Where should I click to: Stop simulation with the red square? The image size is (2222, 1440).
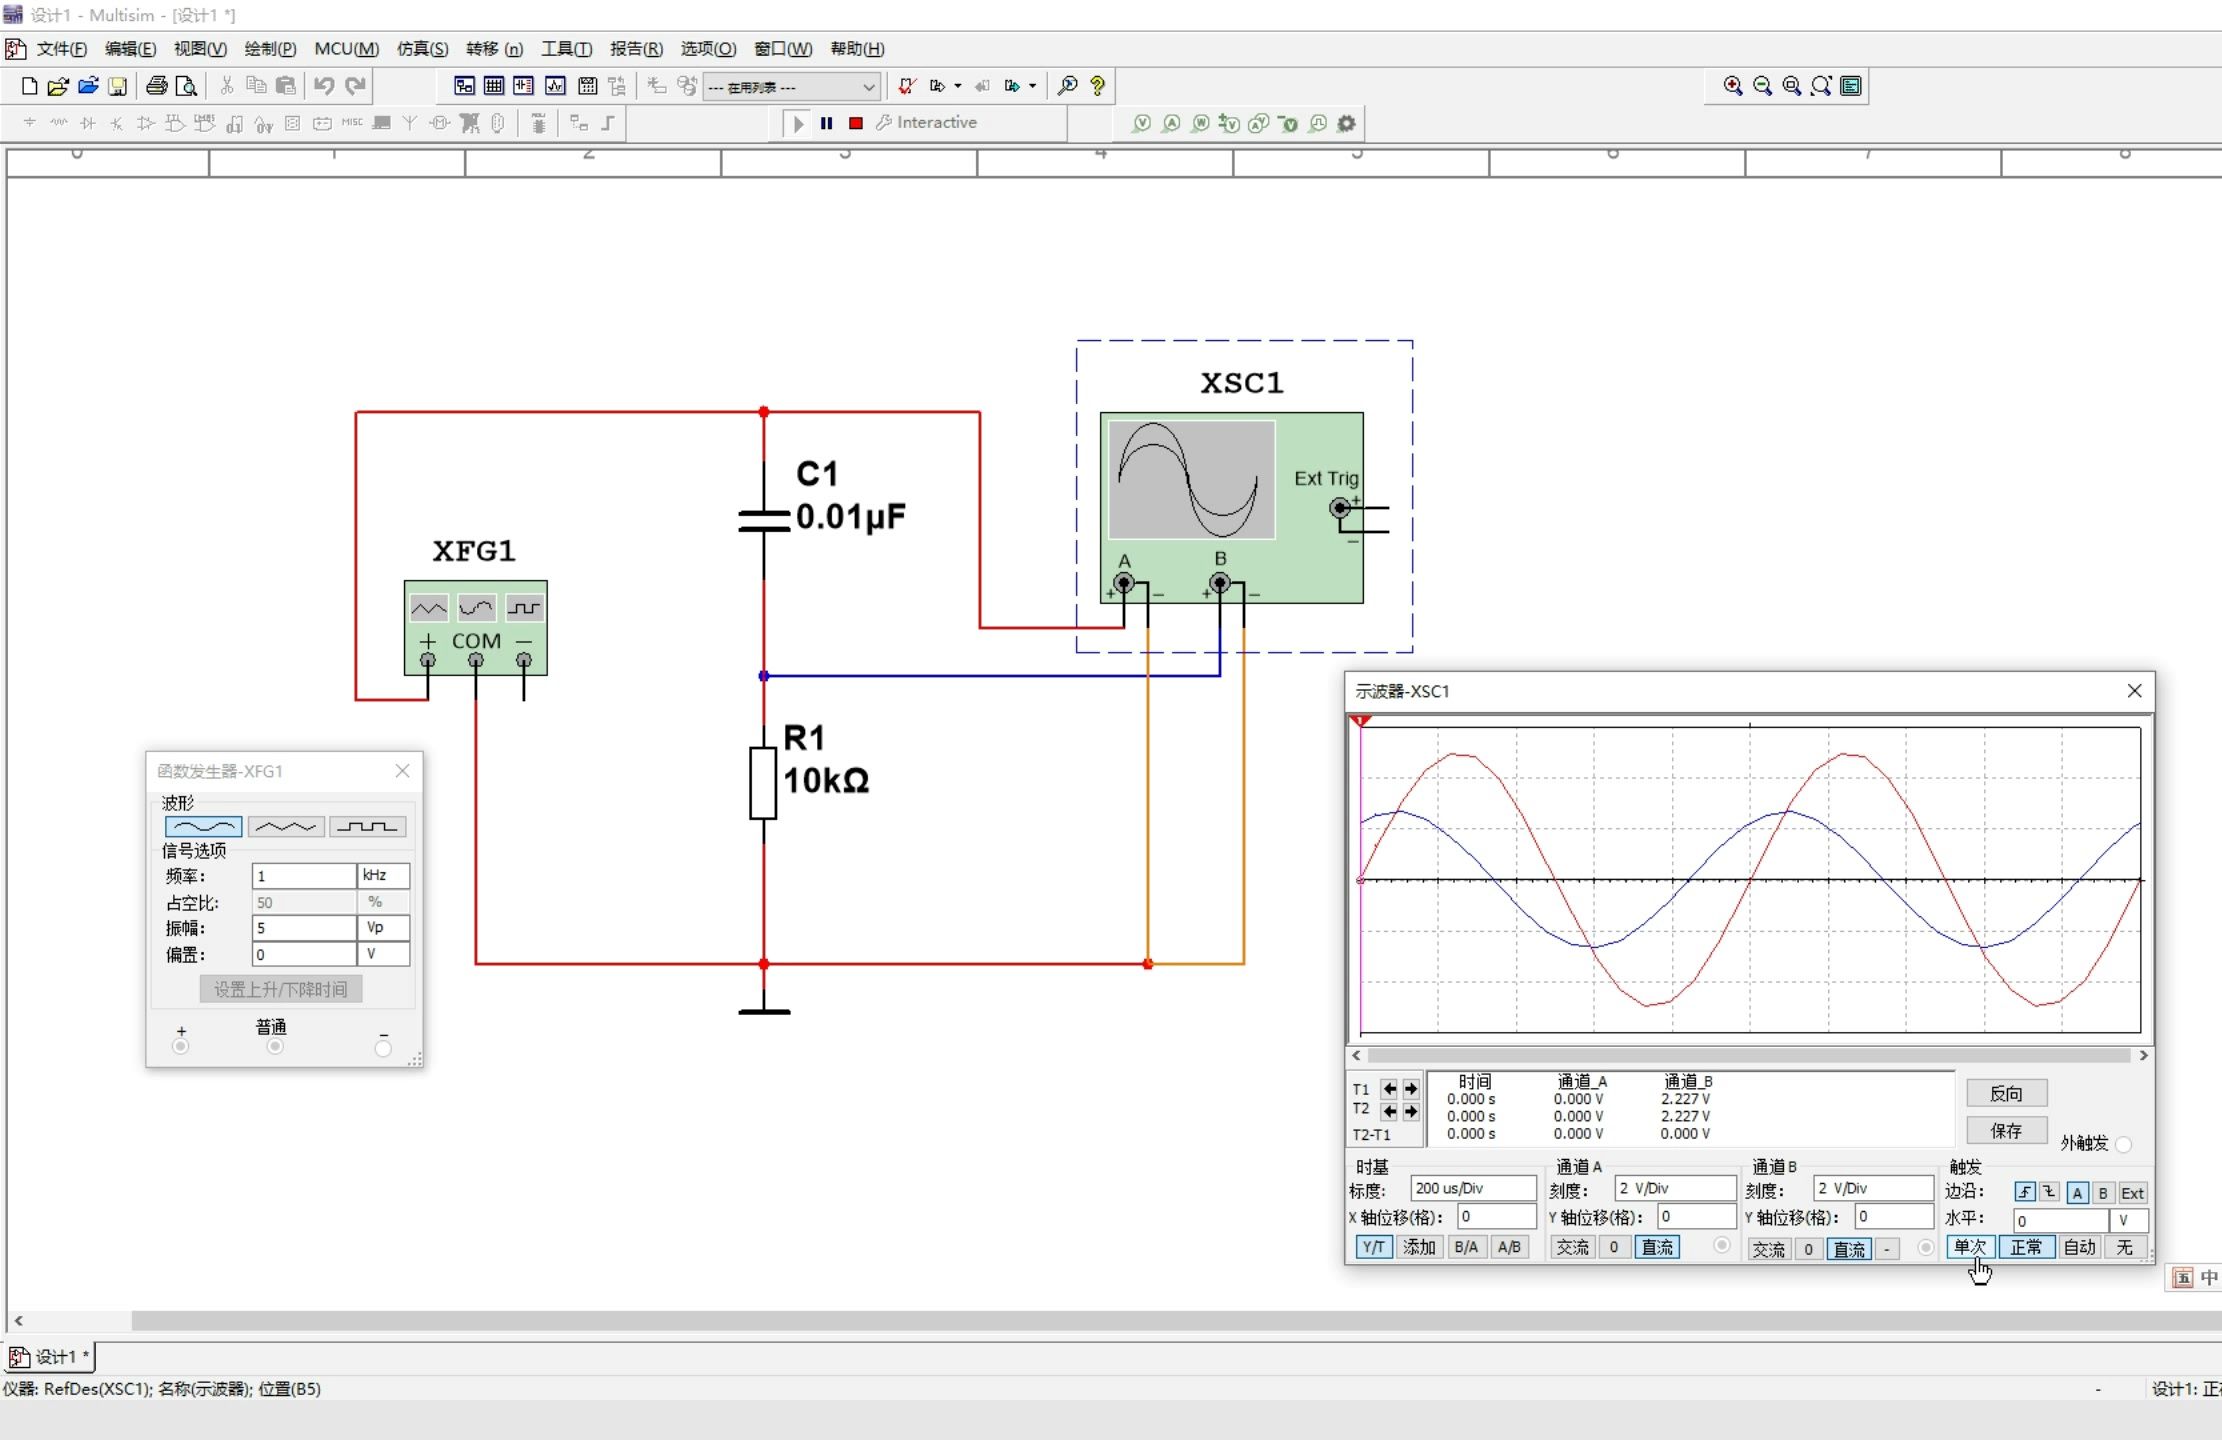click(856, 123)
